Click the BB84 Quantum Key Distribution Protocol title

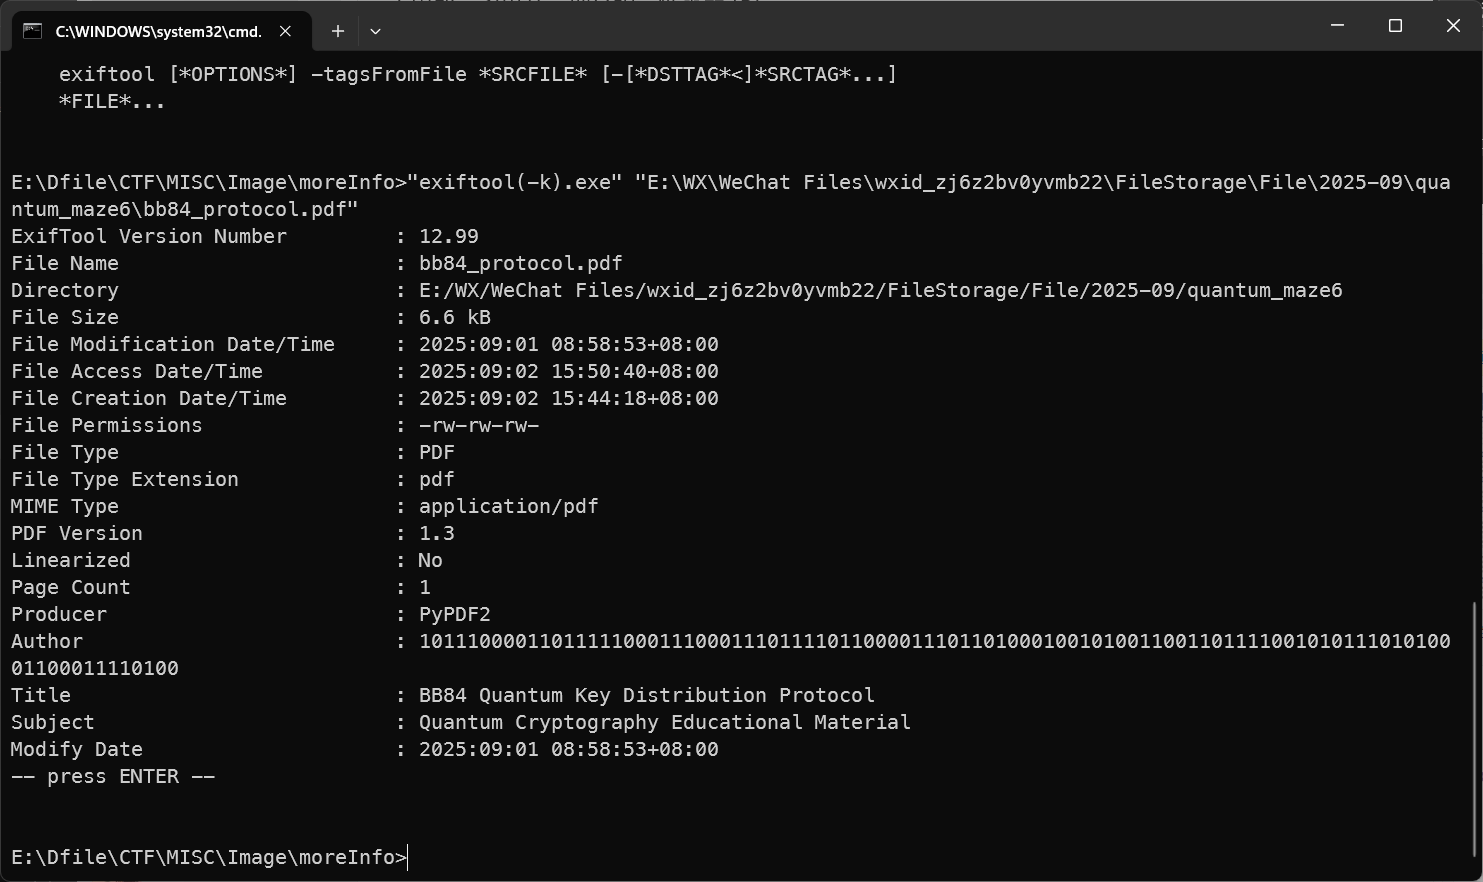[646, 696]
